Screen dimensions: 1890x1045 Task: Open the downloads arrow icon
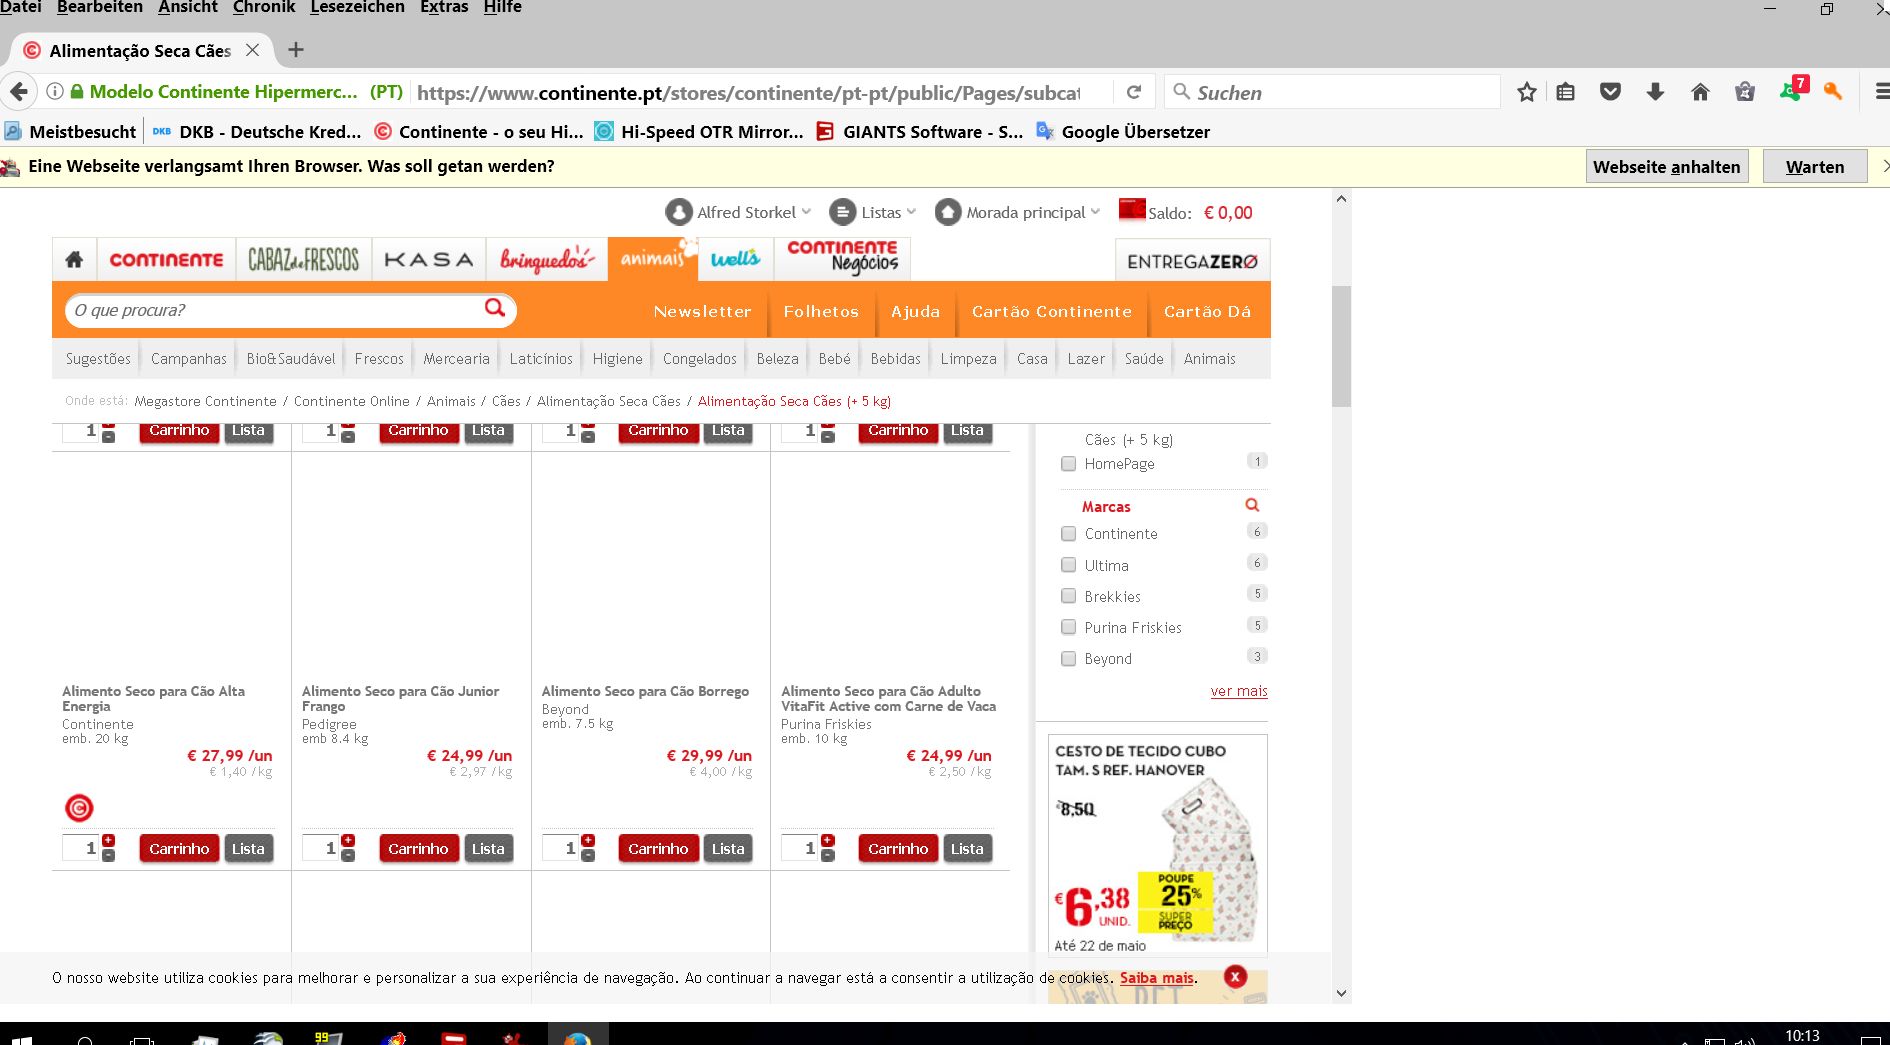point(1655,92)
